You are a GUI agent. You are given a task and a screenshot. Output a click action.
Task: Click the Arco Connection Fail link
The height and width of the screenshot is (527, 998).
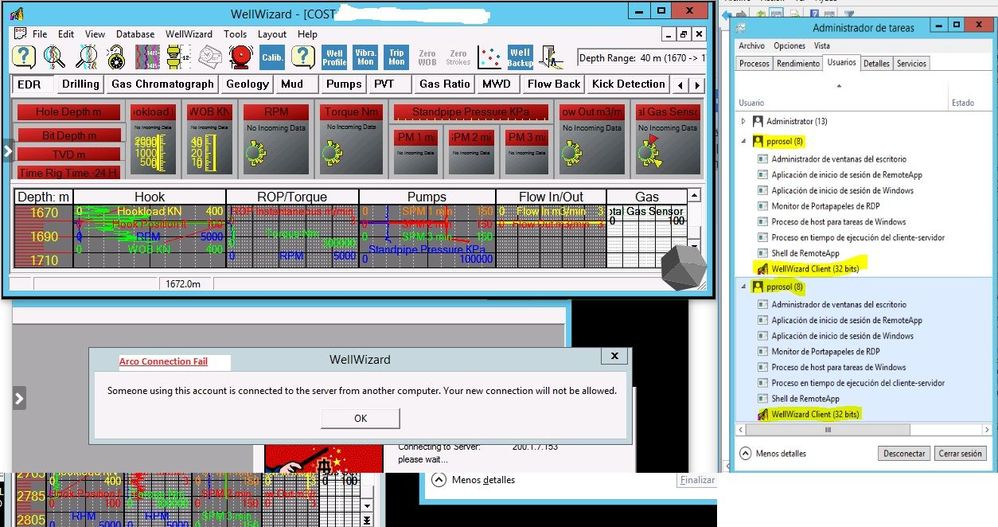164,362
